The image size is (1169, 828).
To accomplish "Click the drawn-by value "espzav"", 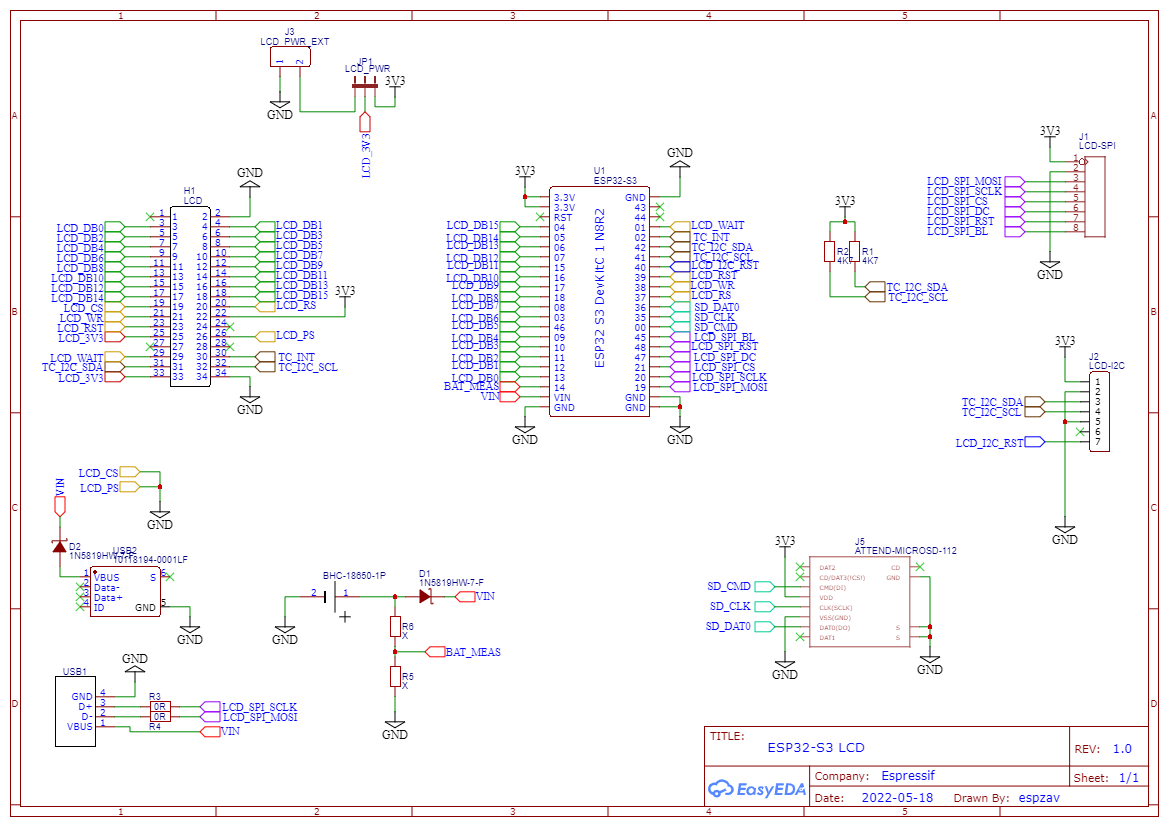I will (x=1039, y=797).
